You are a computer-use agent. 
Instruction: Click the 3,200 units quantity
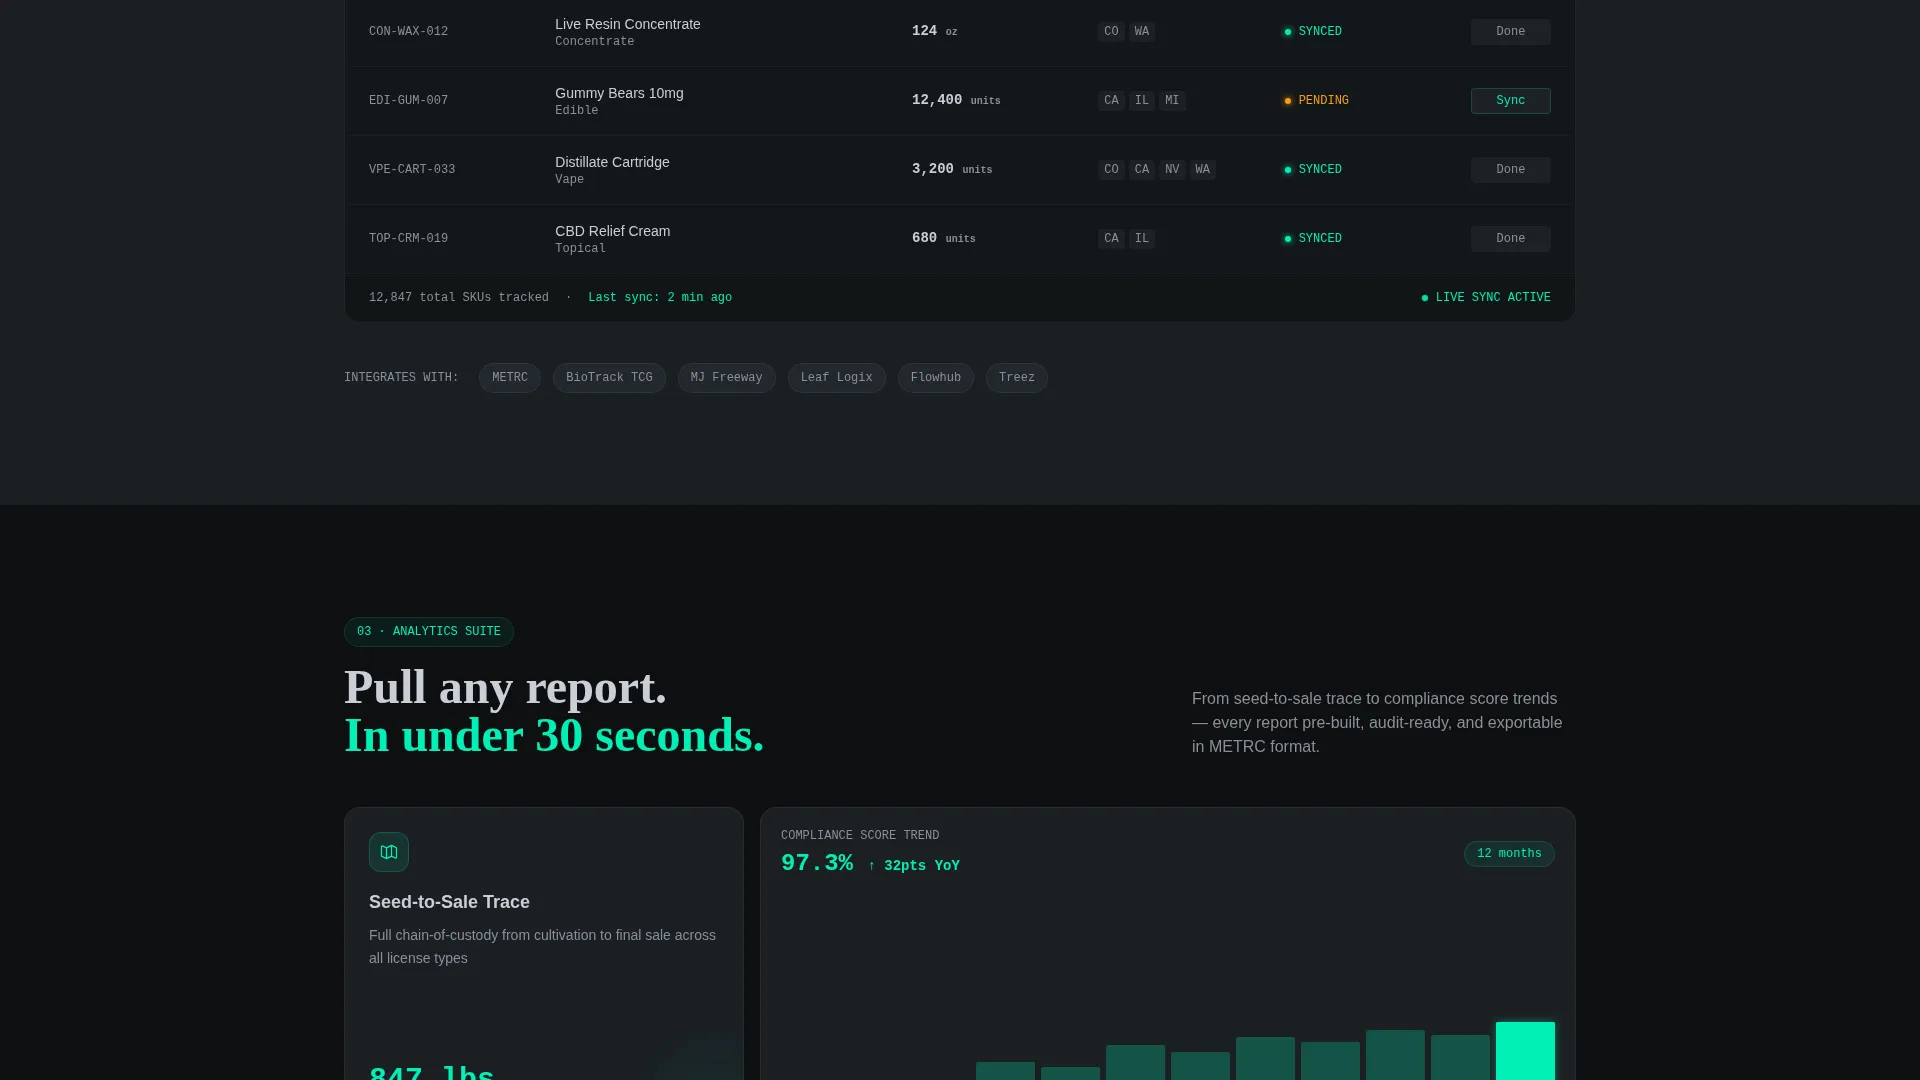tap(952, 169)
